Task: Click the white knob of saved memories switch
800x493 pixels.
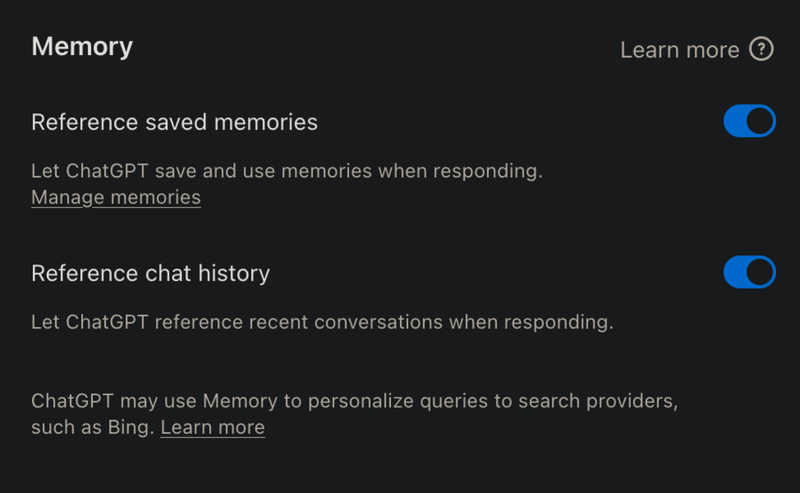Action: (761, 122)
